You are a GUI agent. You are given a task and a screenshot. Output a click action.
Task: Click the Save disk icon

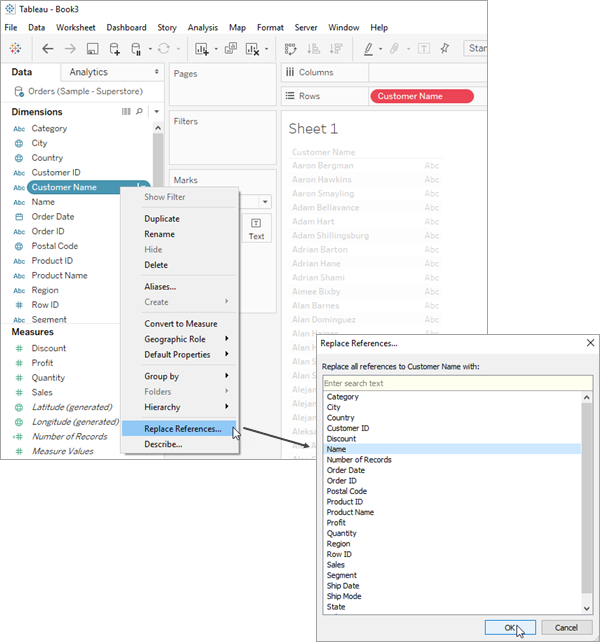pos(93,49)
